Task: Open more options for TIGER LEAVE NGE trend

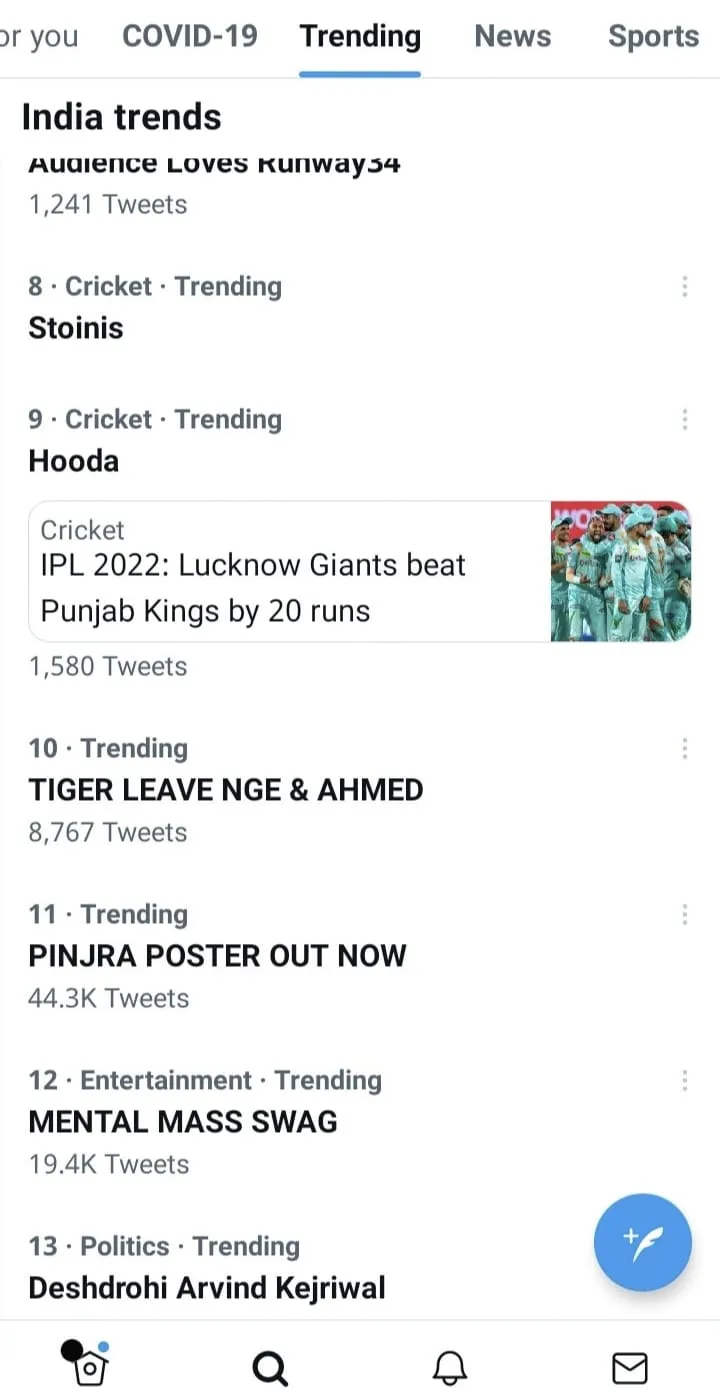Action: click(x=684, y=749)
